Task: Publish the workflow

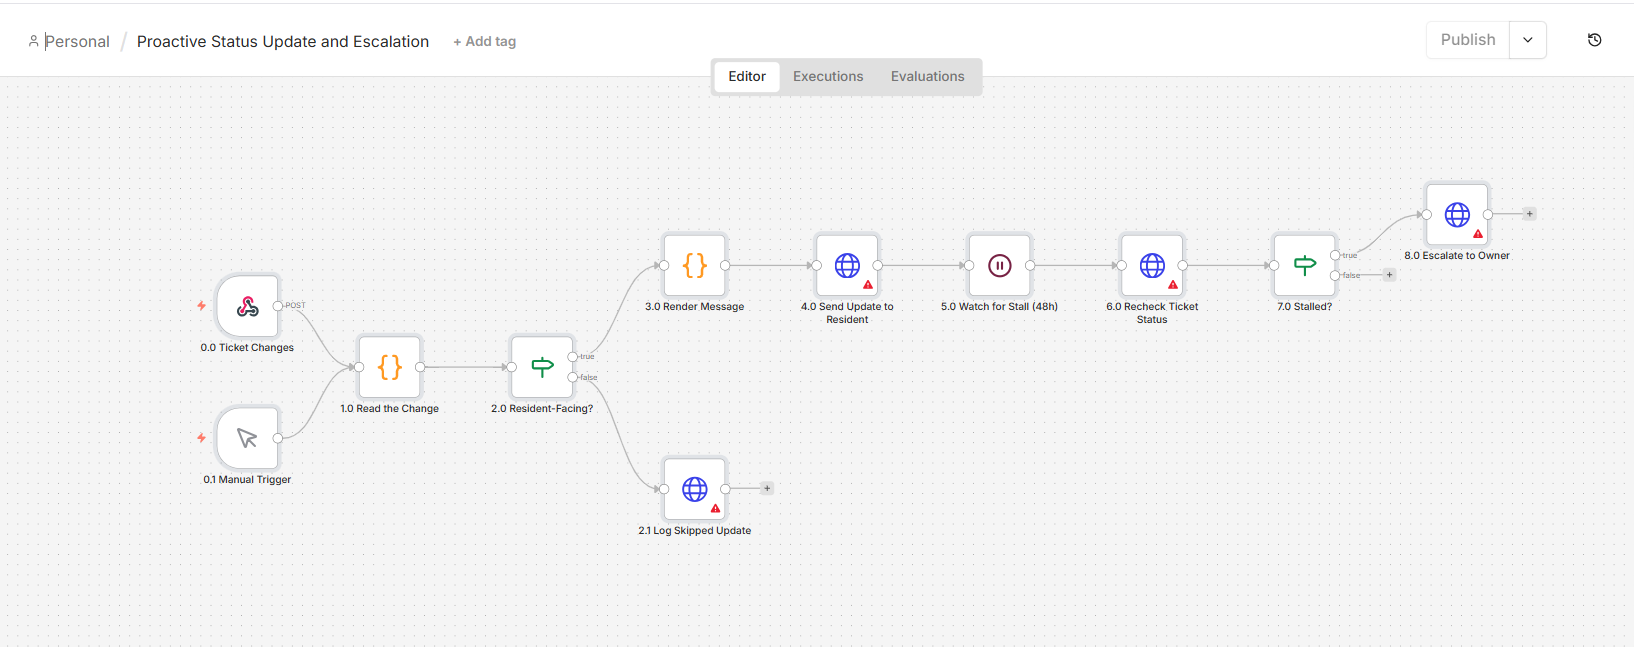Action: click(x=1468, y=40)
